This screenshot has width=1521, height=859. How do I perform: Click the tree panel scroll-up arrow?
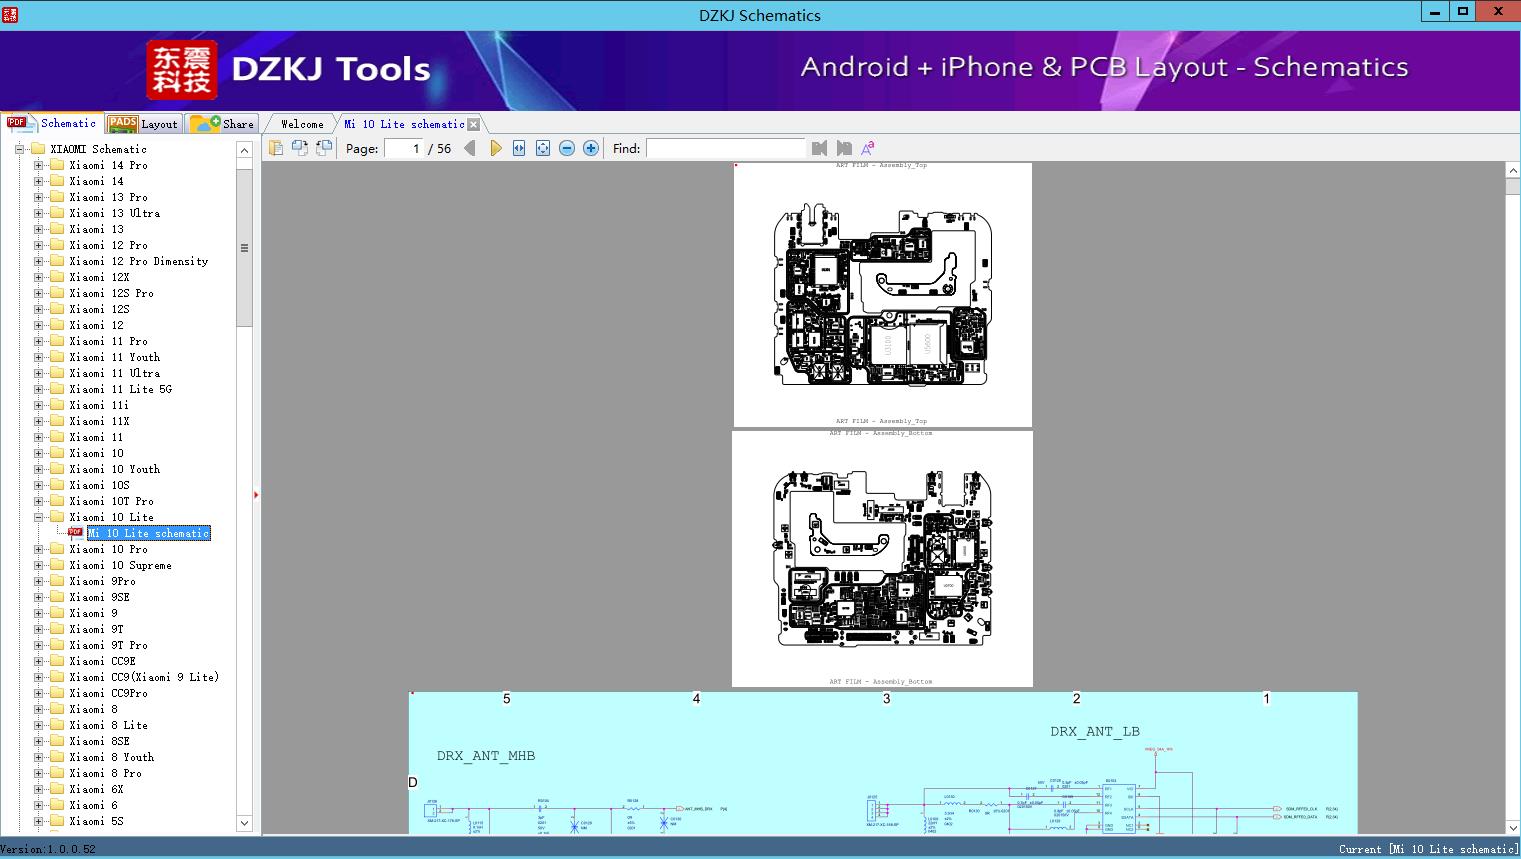(x=244, y=150)
